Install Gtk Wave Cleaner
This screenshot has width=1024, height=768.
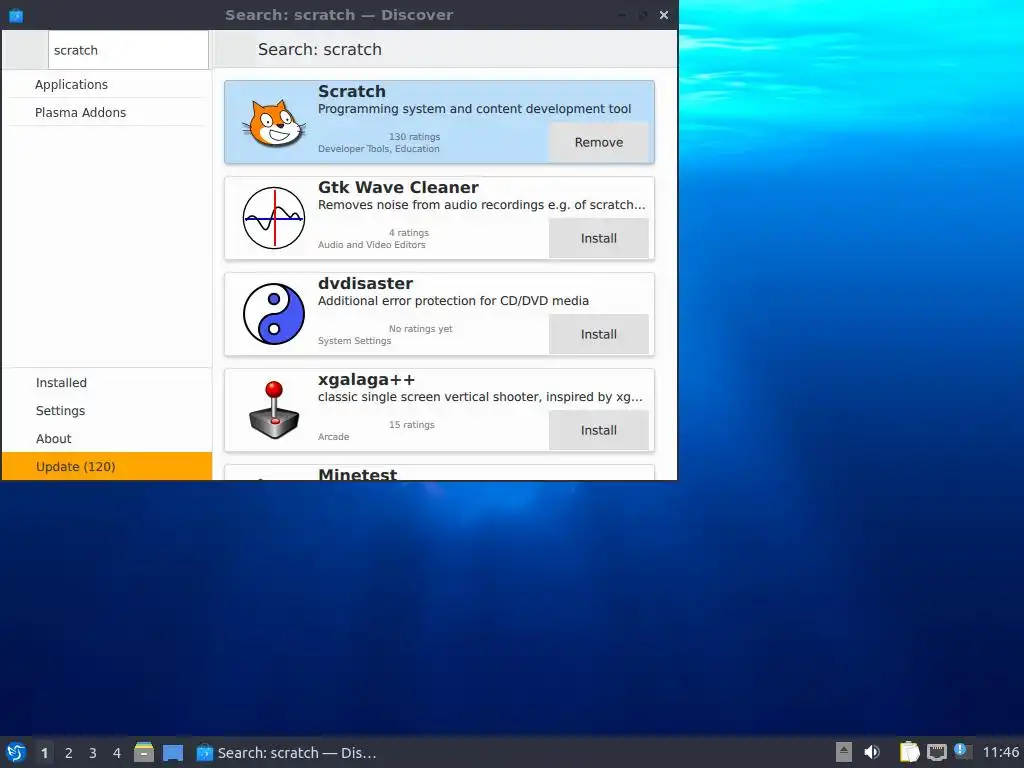(599, 238)
